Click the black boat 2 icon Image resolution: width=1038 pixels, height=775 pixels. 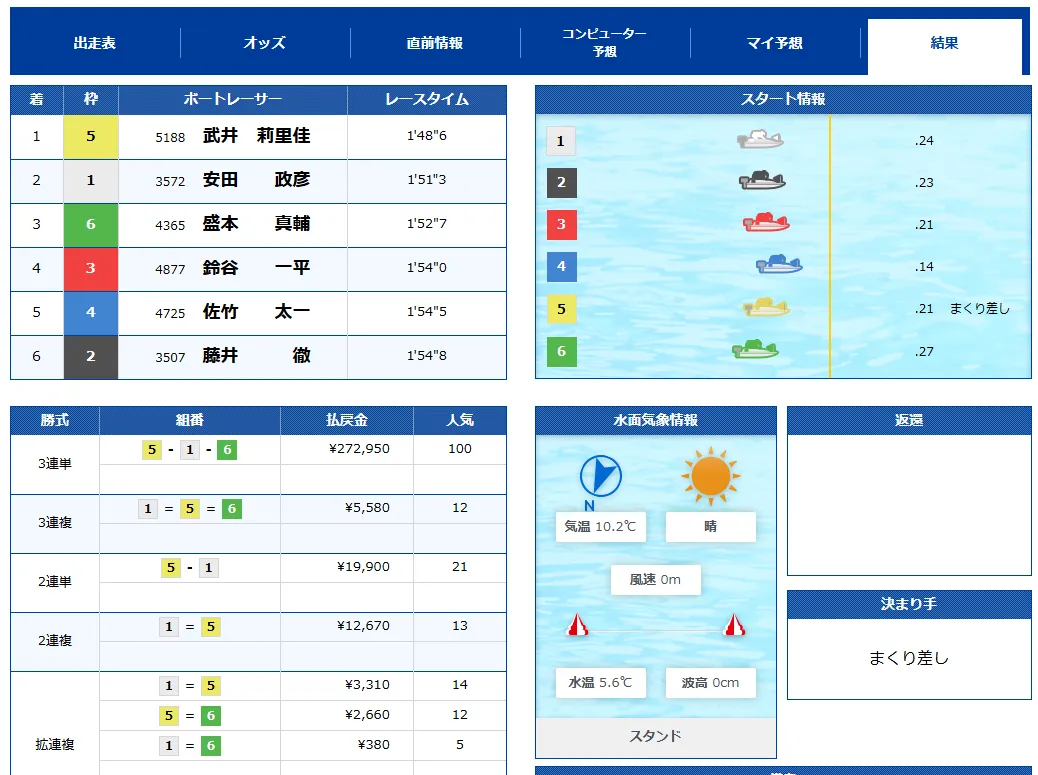(762, 182)
